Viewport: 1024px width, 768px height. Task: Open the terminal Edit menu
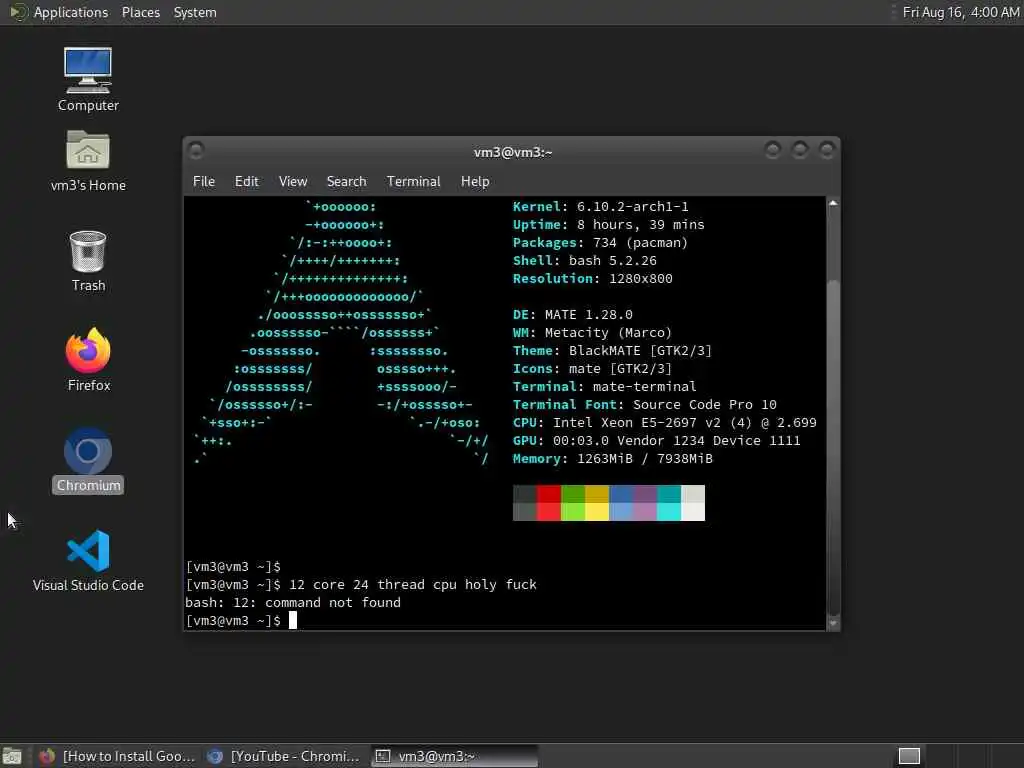pos(246,182)
